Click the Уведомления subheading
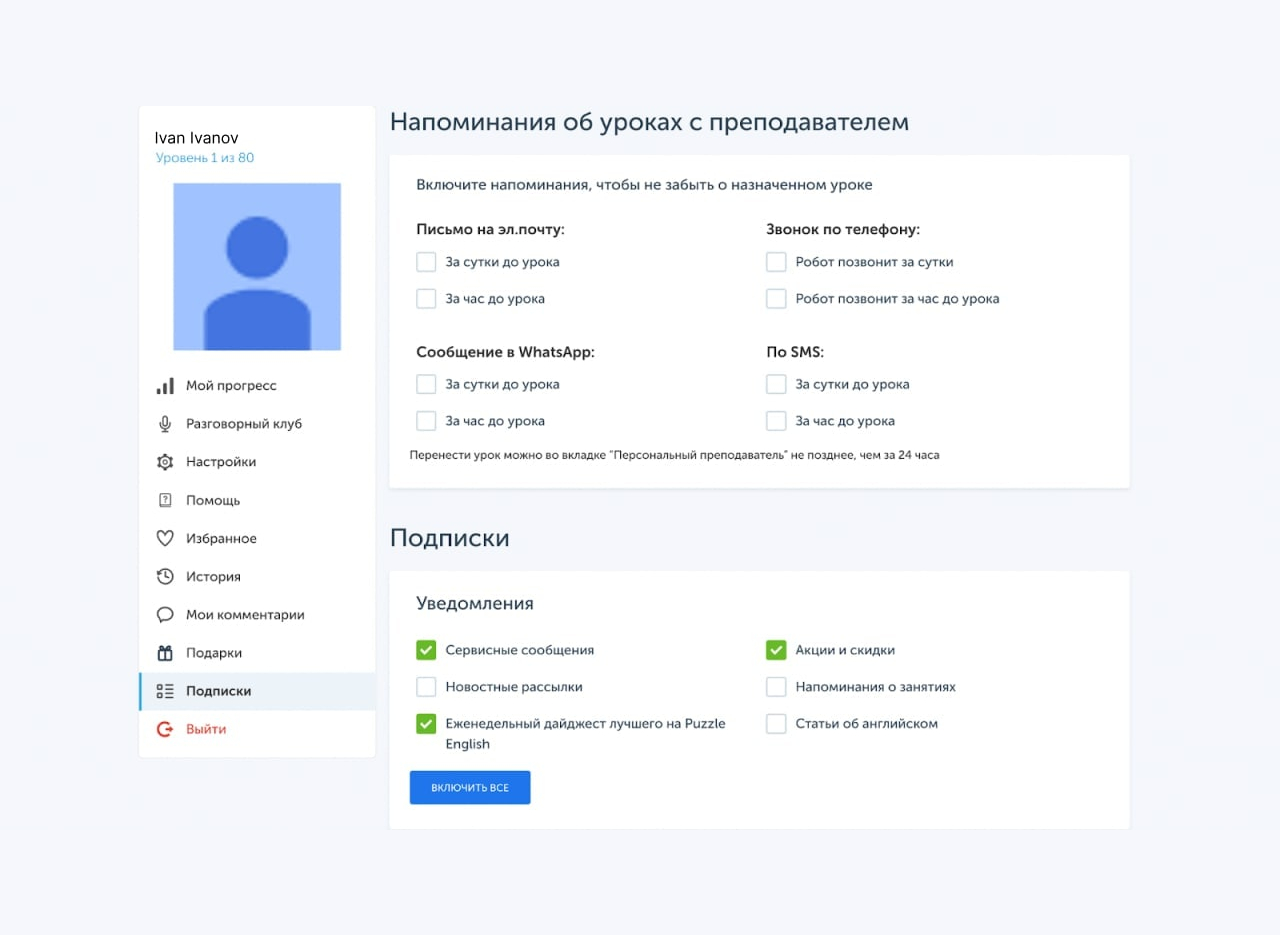Viewport: 1280px width, 935px height. pos(475,604)
